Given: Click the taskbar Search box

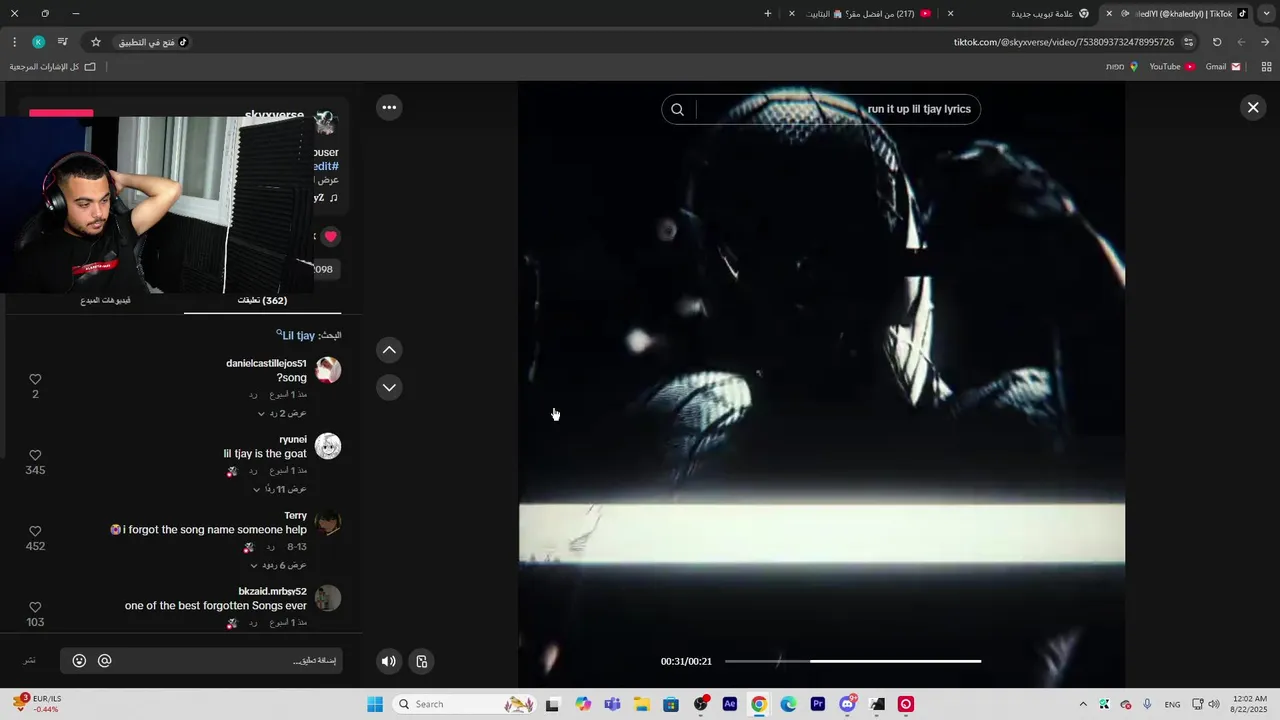Looking at the screenshot, I should click(465, 704).
